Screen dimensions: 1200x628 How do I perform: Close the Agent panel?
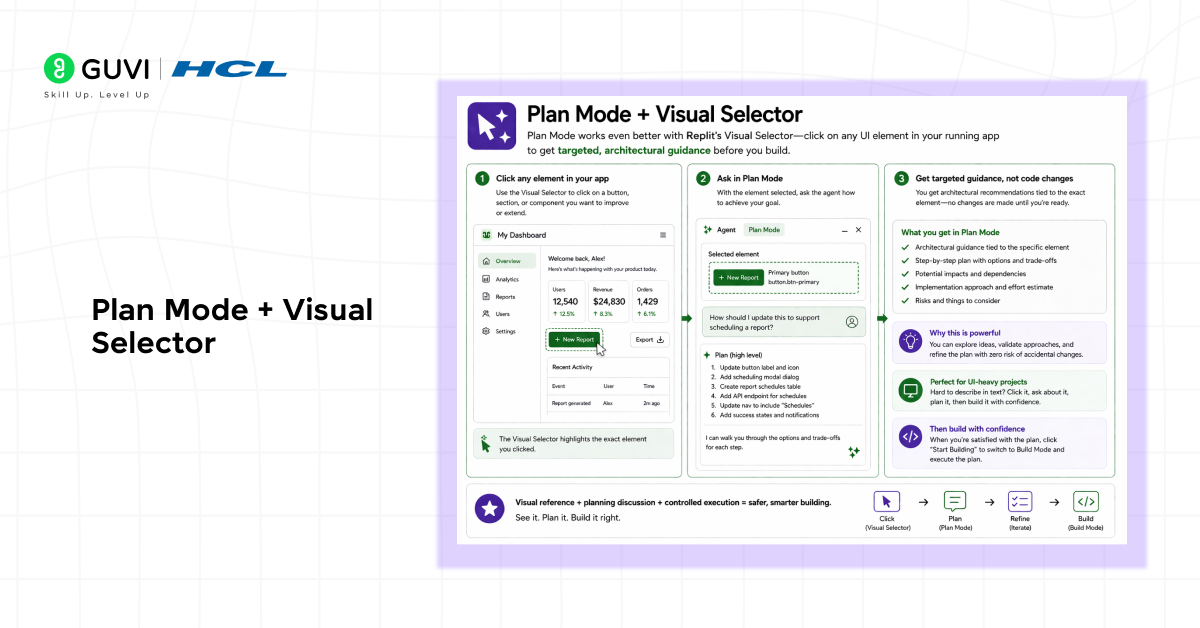(858, 229)
